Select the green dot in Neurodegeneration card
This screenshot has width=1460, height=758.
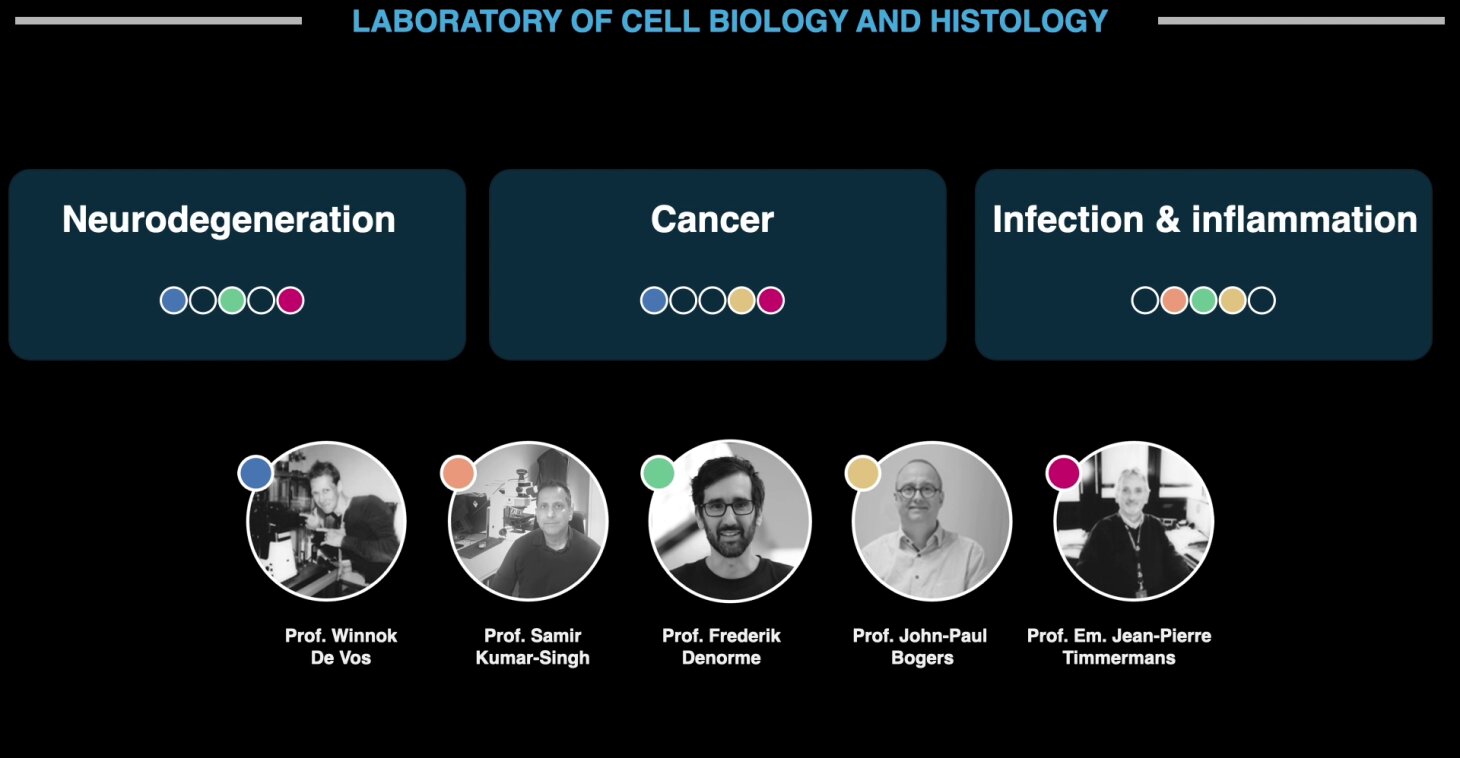[232, 300]
